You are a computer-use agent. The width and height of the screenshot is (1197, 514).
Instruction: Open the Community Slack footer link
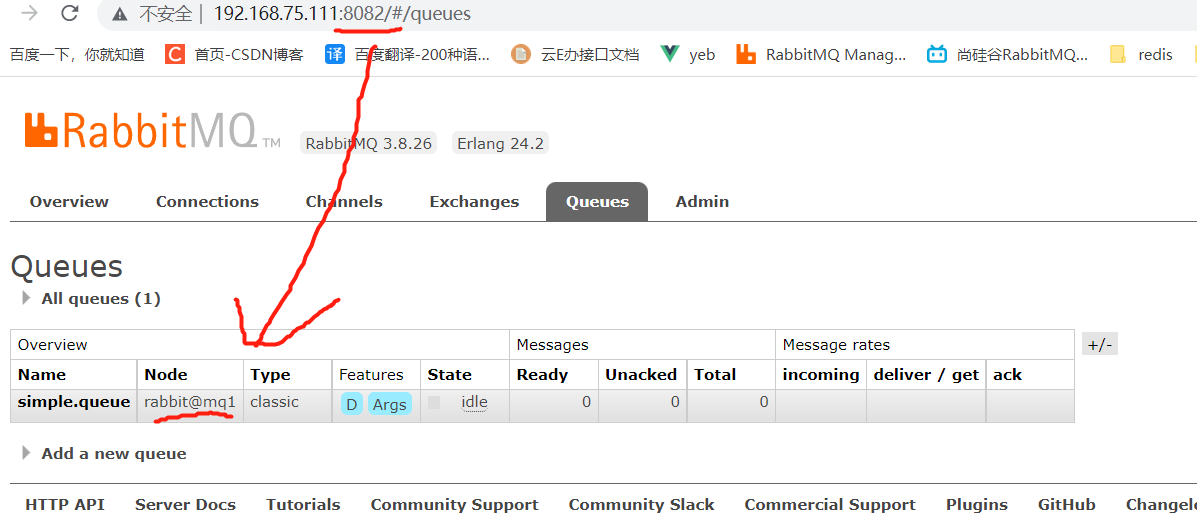point(641,505)
